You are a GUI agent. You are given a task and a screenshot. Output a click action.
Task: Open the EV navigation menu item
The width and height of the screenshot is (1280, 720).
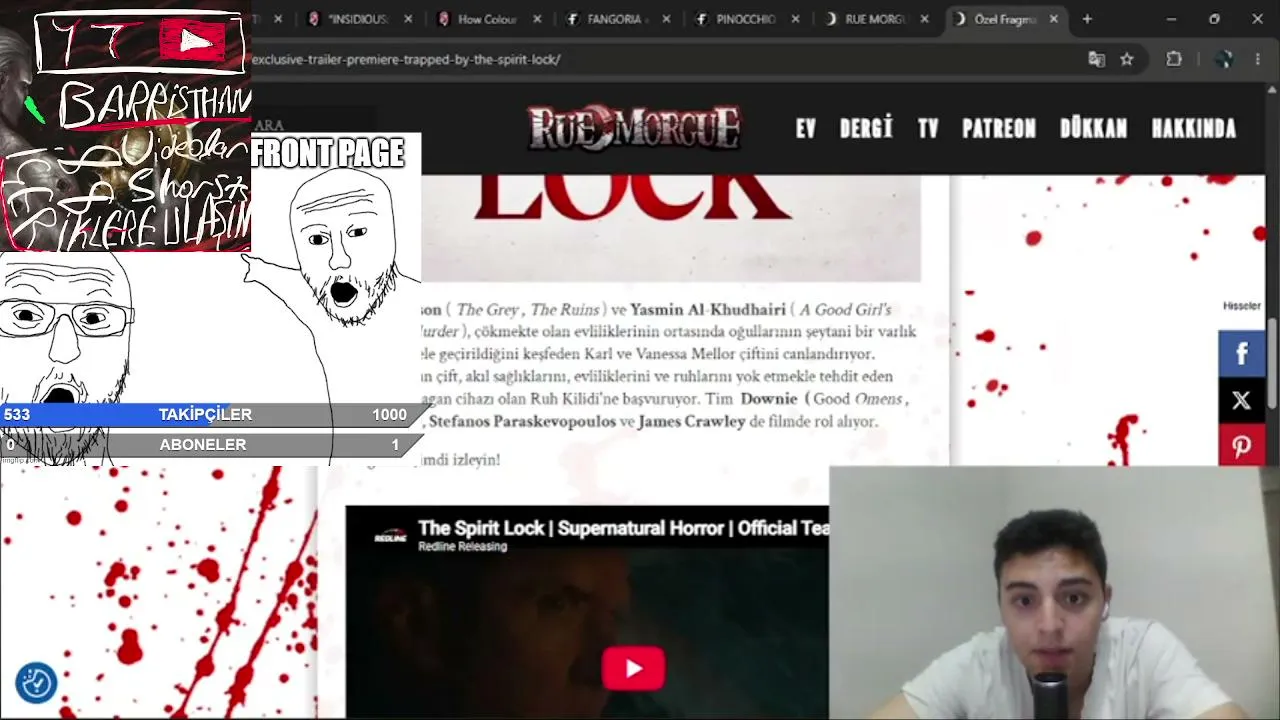[x=806, y=129]
